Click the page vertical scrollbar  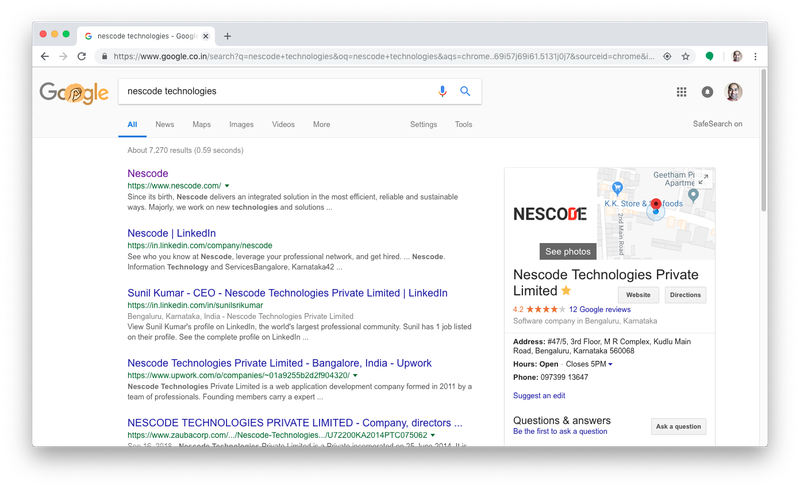pyautogui.click(x=763, y=140)
